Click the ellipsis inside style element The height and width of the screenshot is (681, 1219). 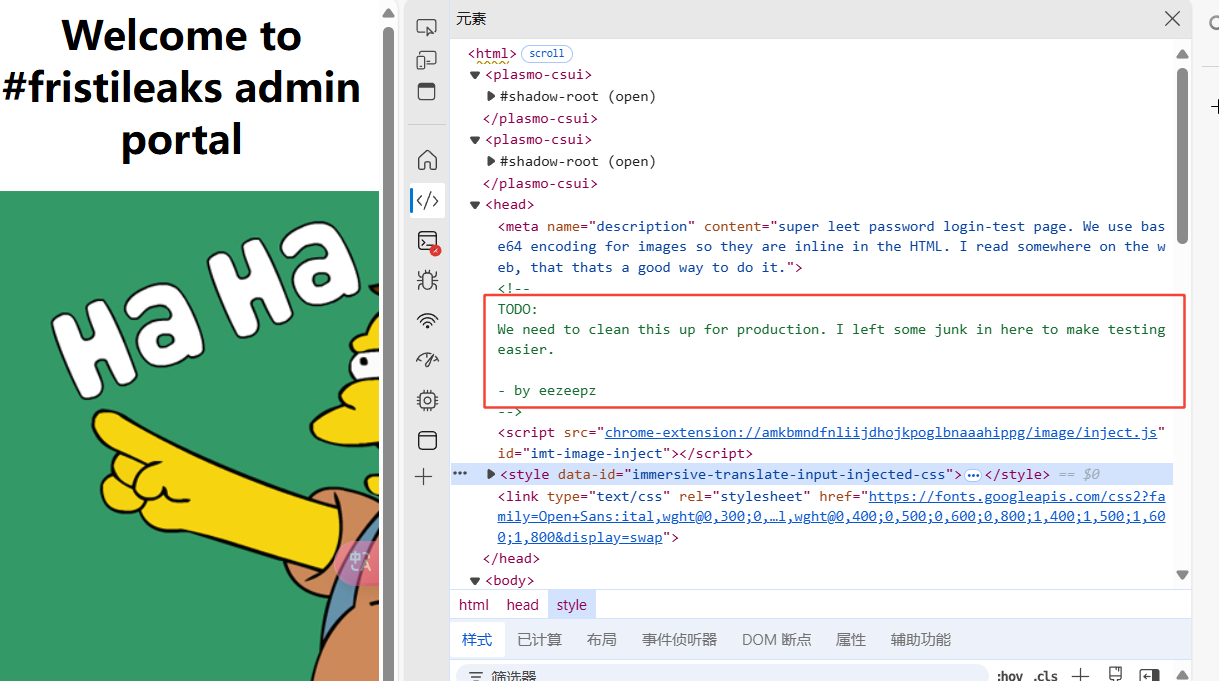pos(973,475)
